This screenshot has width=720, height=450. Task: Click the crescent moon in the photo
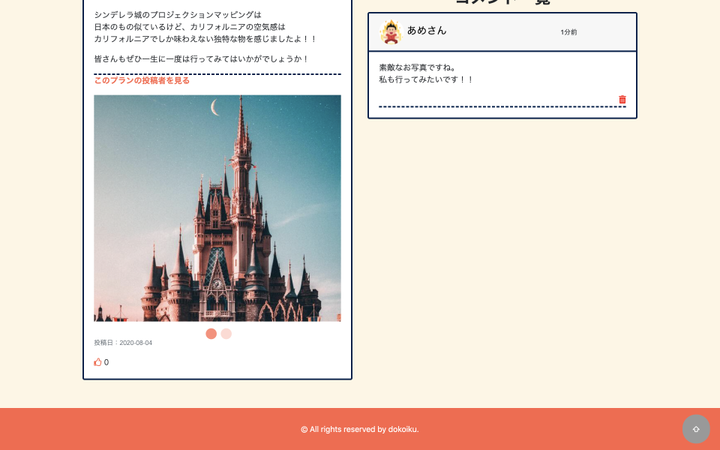click(x=215, y=107)
